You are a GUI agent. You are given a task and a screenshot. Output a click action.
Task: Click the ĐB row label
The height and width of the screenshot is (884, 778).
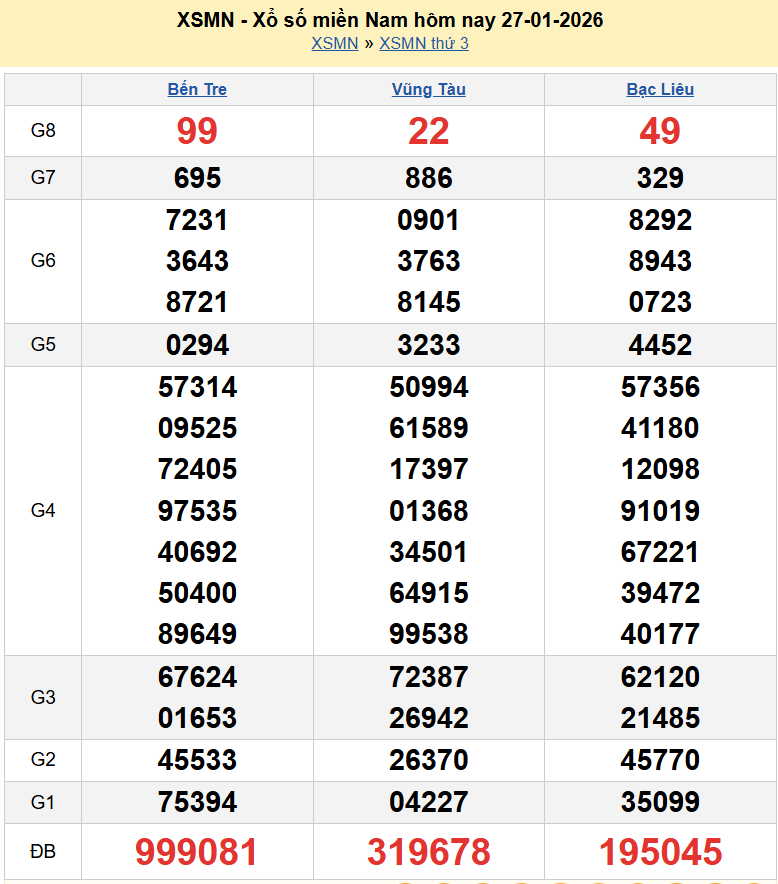click(x=43, y=852)
